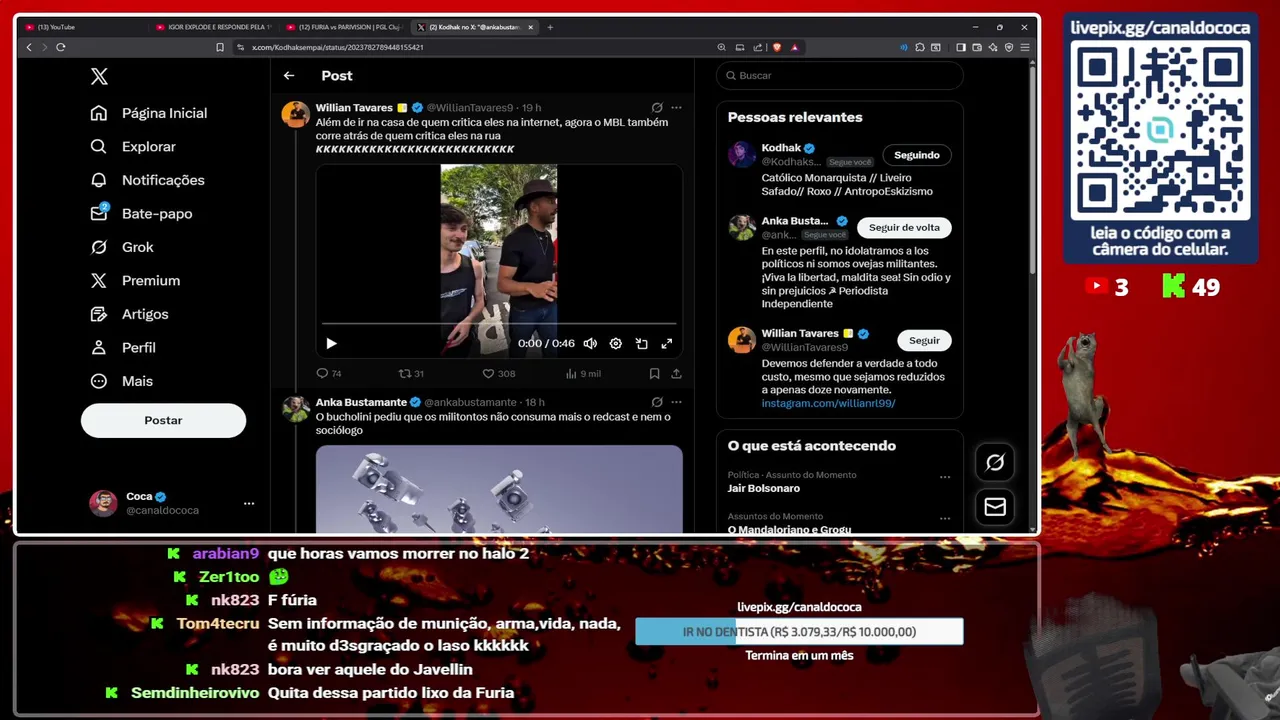This screenshot has width=1280, height=720.
Task: Open floating messages envelope button
Action: pyautogui.click(x=995, y=507)
